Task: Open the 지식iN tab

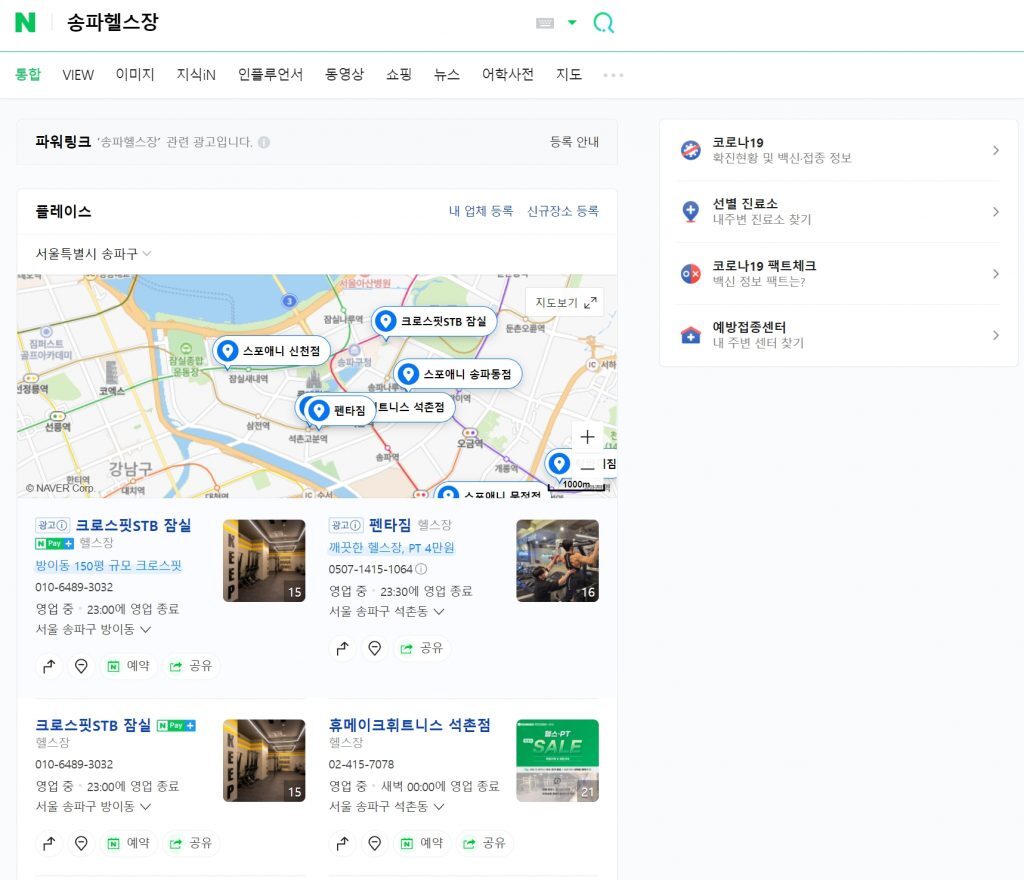Action: click(196, 74)
